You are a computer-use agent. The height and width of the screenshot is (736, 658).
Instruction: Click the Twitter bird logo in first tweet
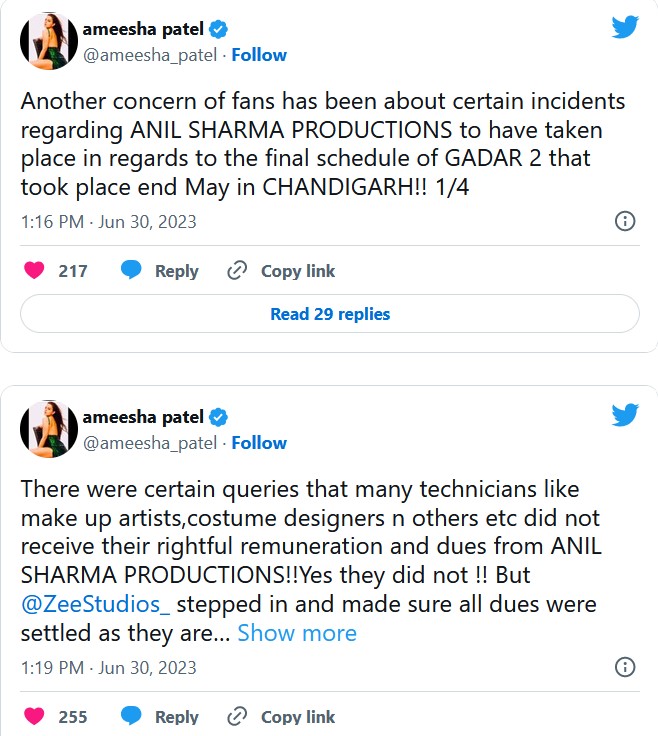pyautogui.click(x=625, y=27)
